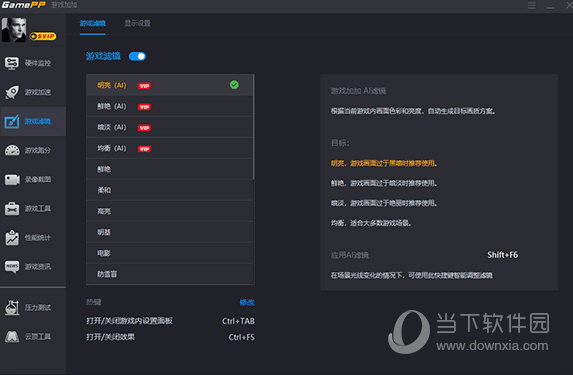Open 硬件监控 sidebar menu label

point(38,63)
